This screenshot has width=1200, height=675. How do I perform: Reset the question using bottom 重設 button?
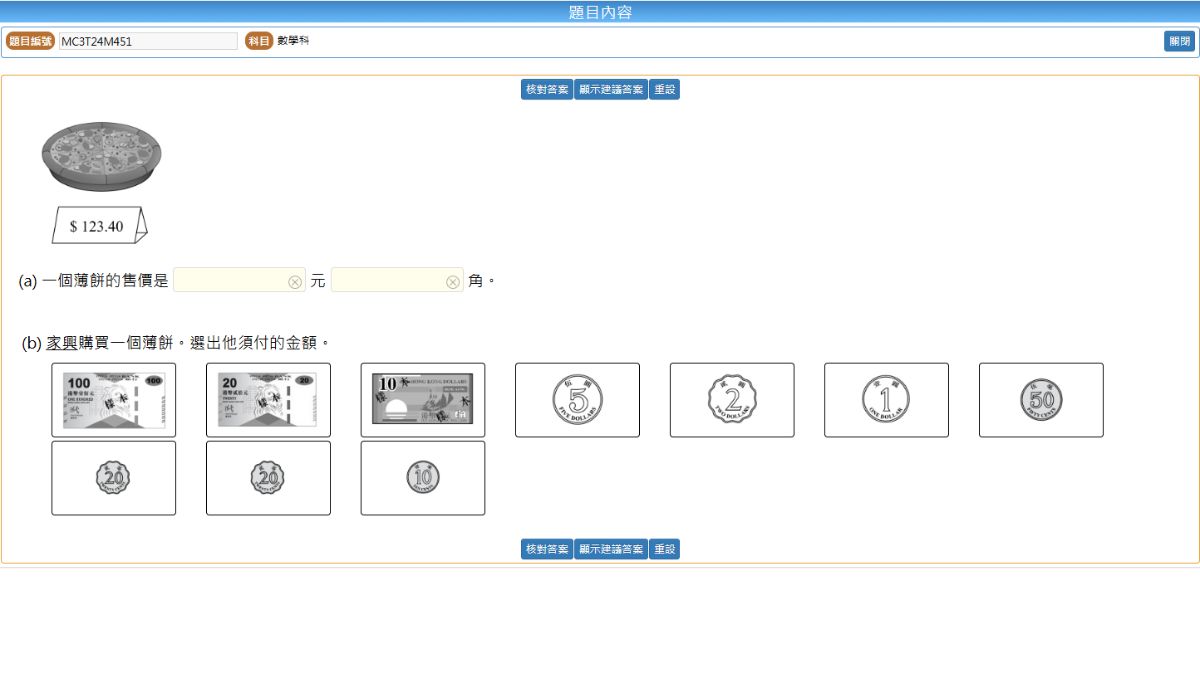[664, 549]
